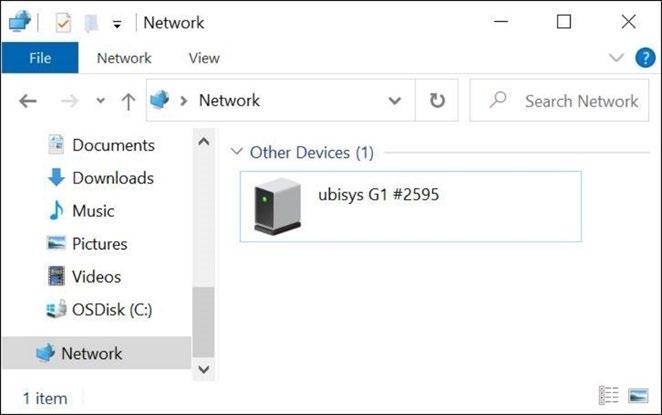Open the address bar history dropdown
The width and height of the screenshot is (662, 415).
394,100
